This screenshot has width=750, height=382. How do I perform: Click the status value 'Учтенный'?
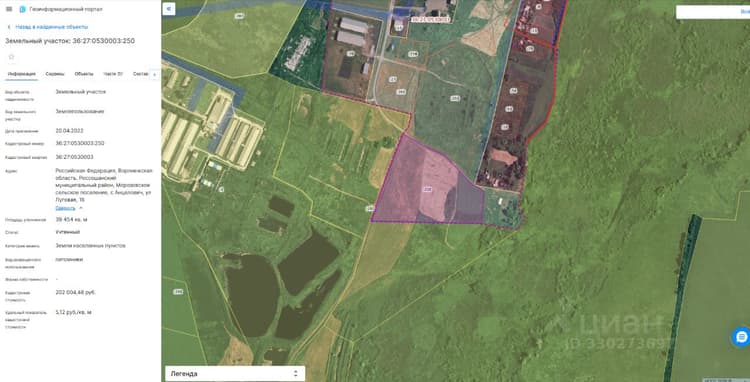coord(67,232)
